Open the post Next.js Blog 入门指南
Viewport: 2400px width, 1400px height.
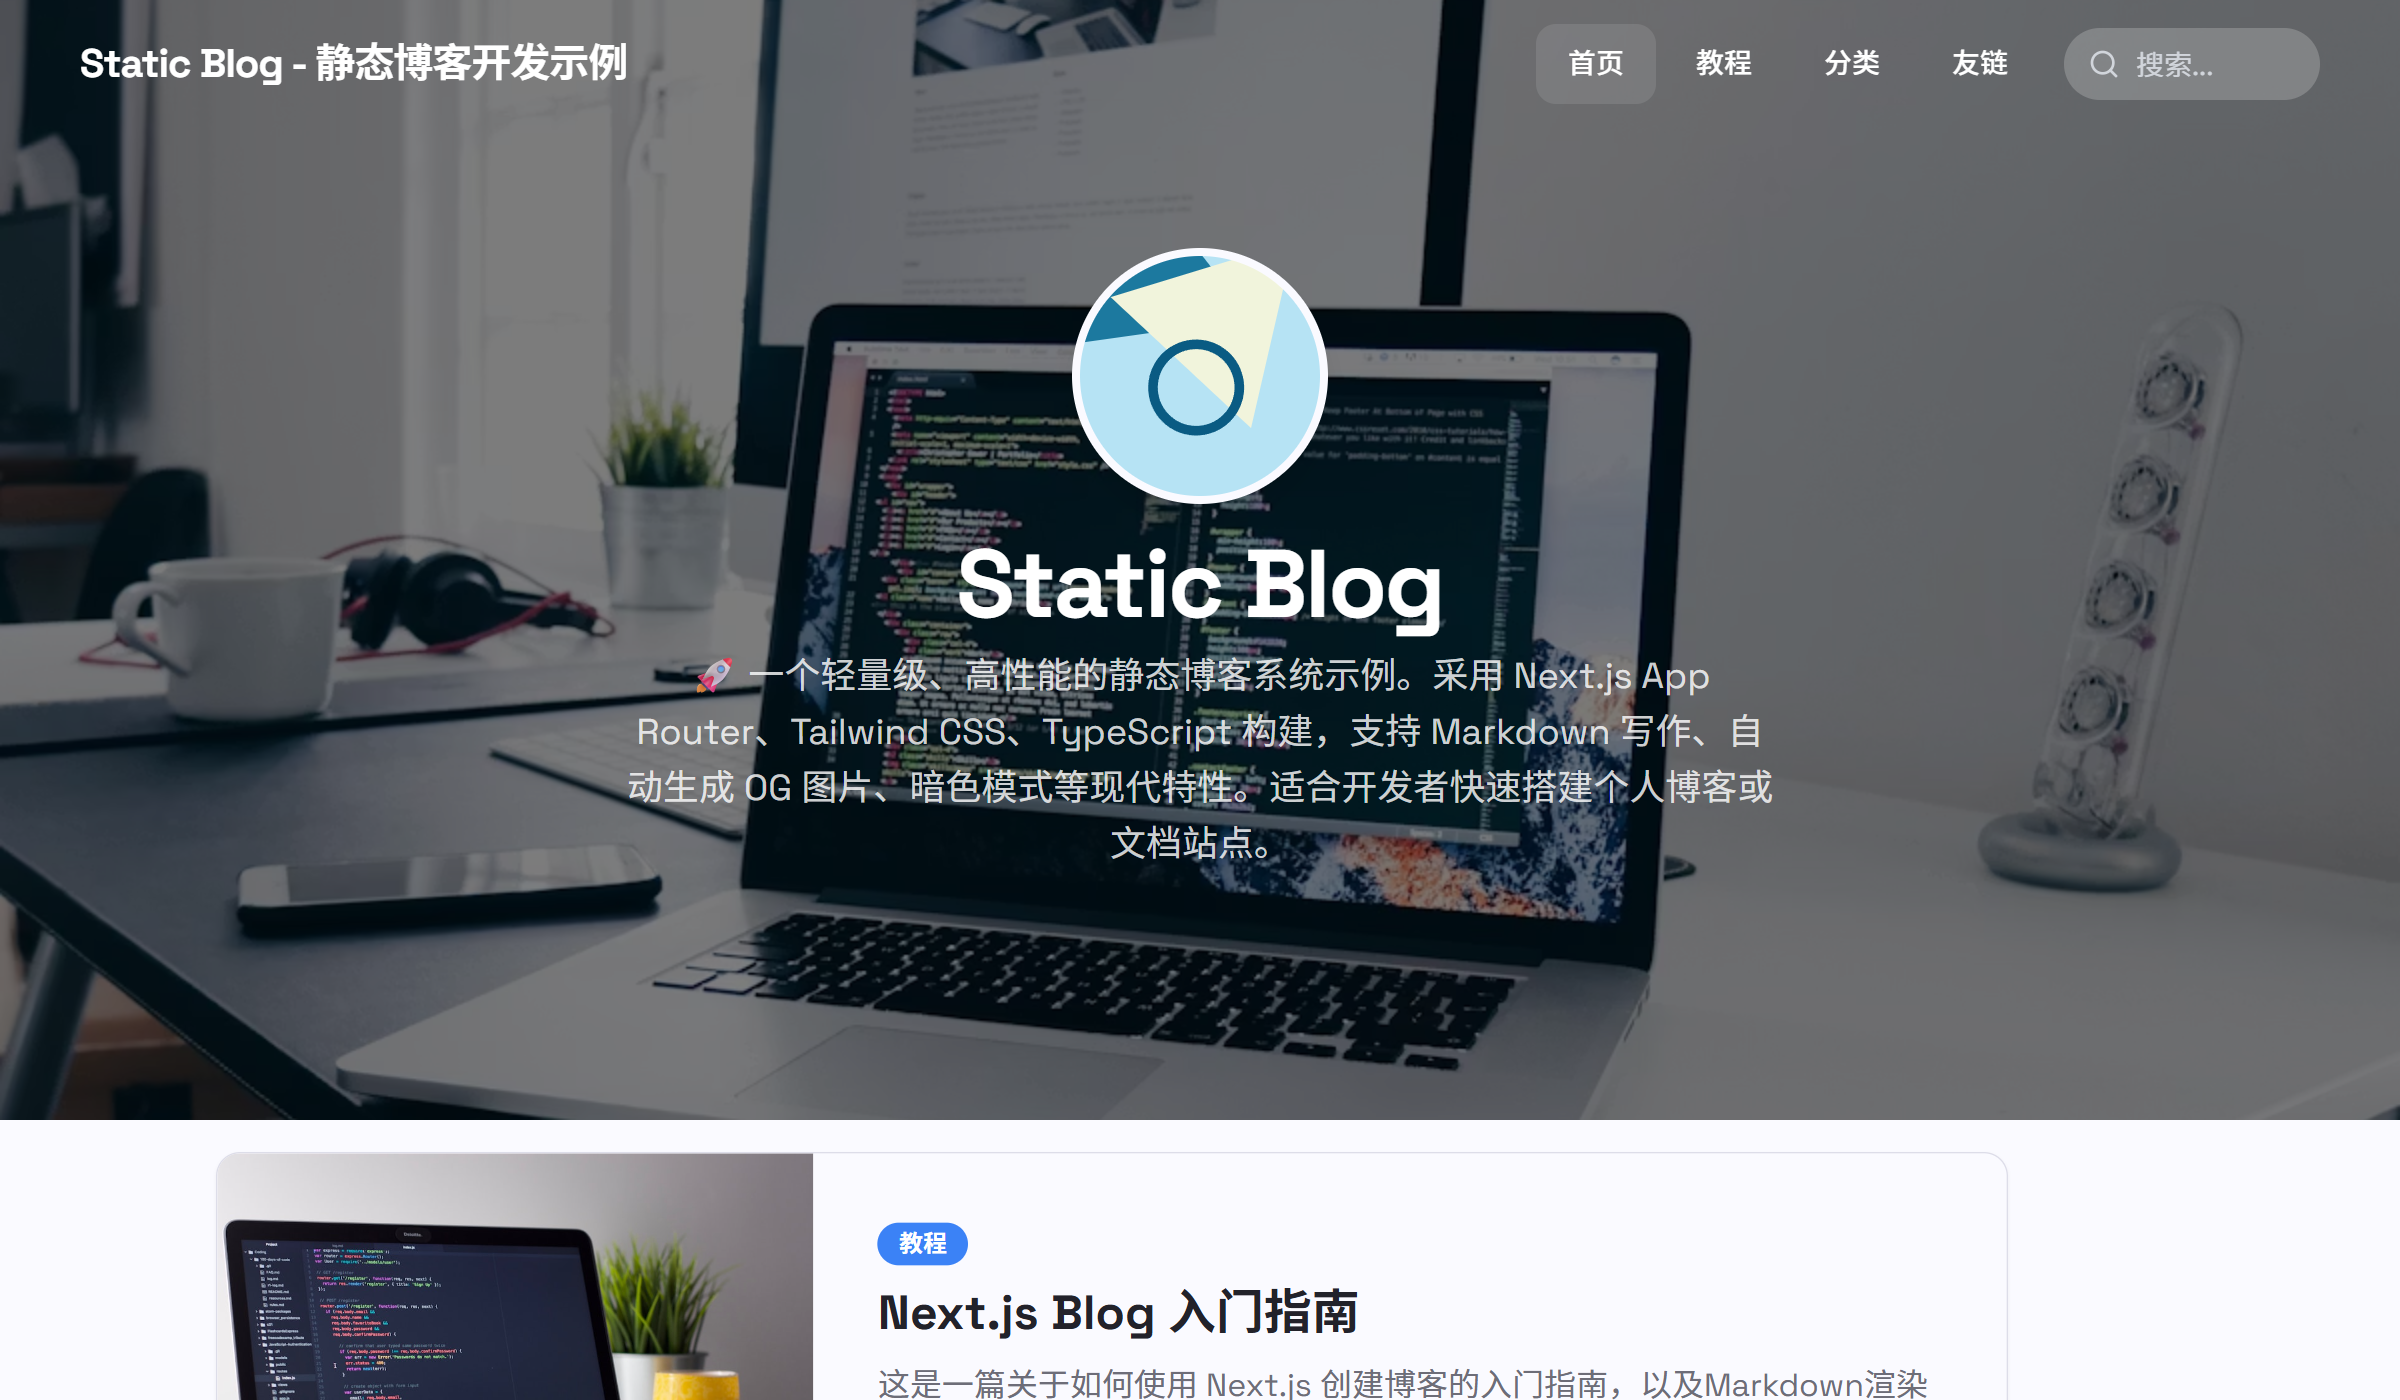click(1118, 1313)
